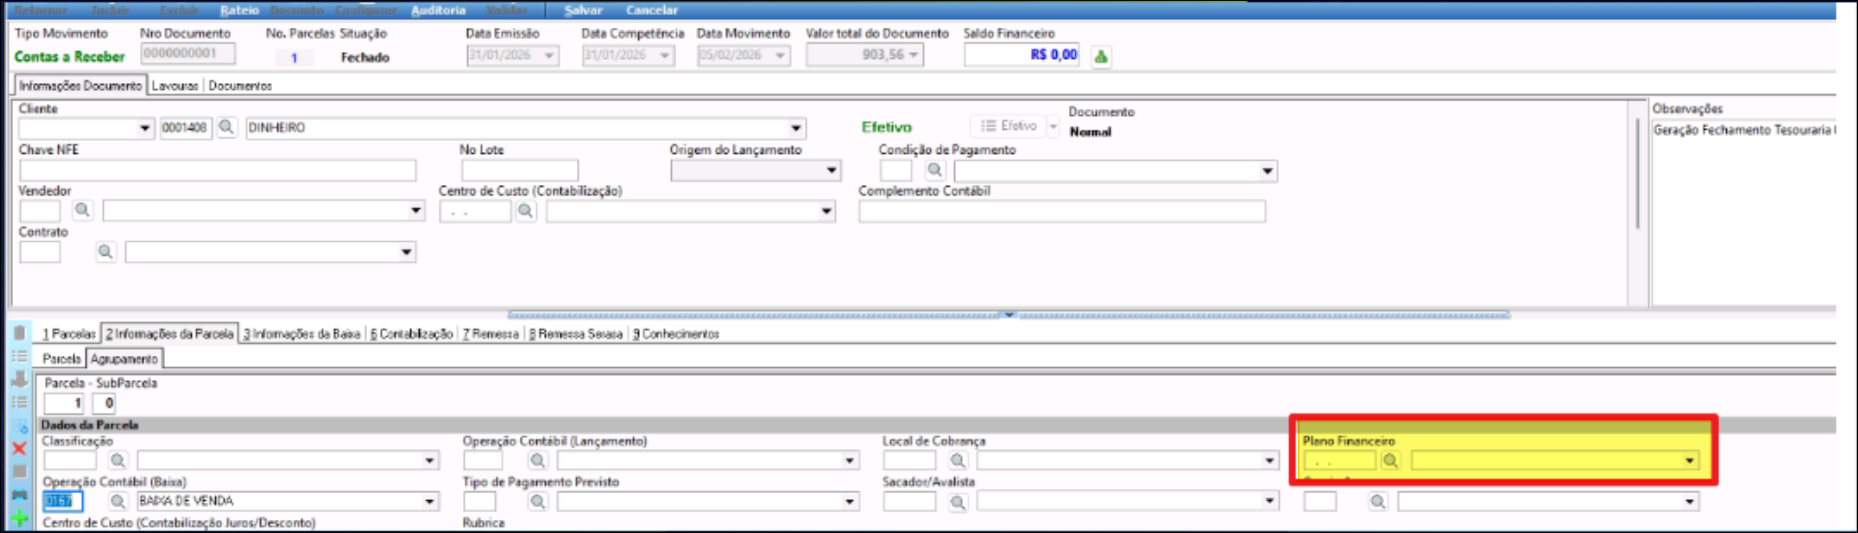The width and height of the screenshot is (1858, 533).
Task: Expand the Plano Financeiro dropdown
Action: pyautogui.click(x=1690, y=461)
